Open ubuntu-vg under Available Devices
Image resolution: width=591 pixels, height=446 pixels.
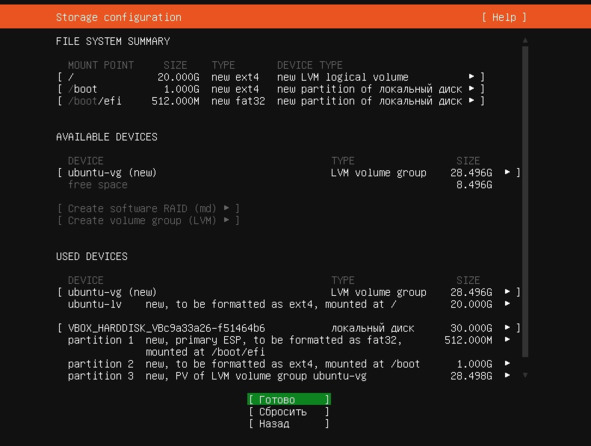pos(289,173)
